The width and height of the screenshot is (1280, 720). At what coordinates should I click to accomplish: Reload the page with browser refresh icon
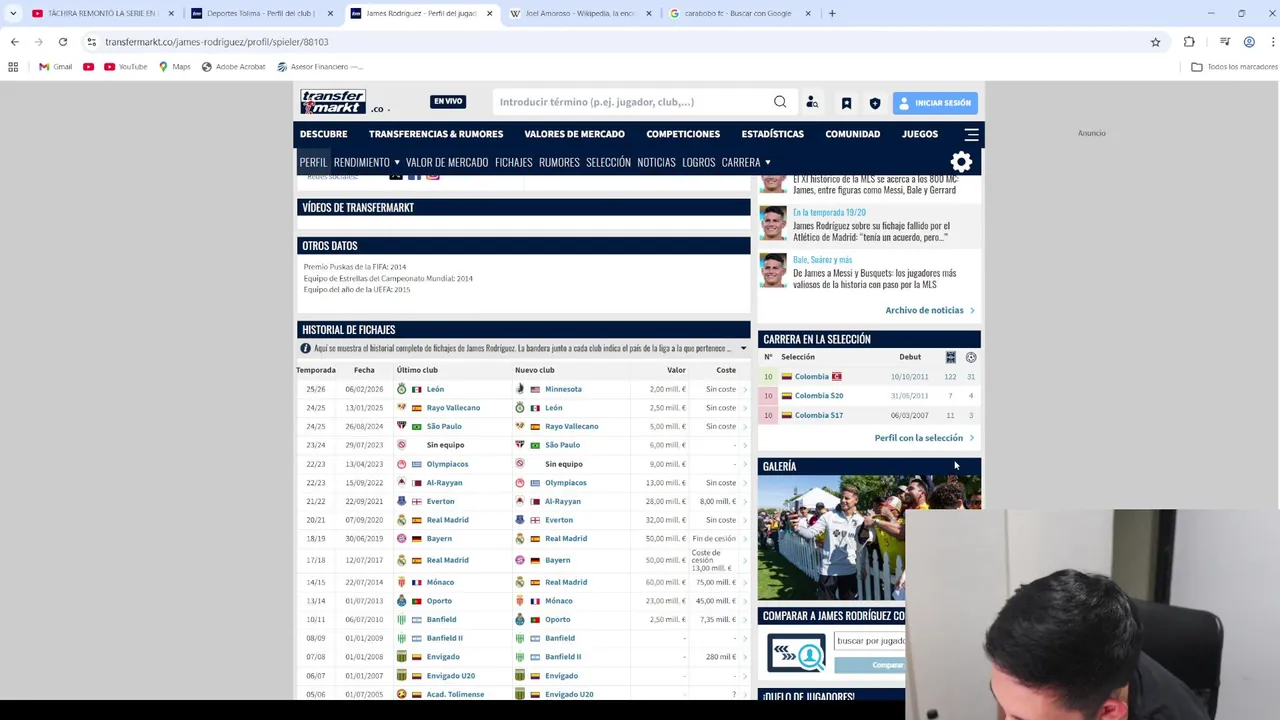(x=62, y=42)
